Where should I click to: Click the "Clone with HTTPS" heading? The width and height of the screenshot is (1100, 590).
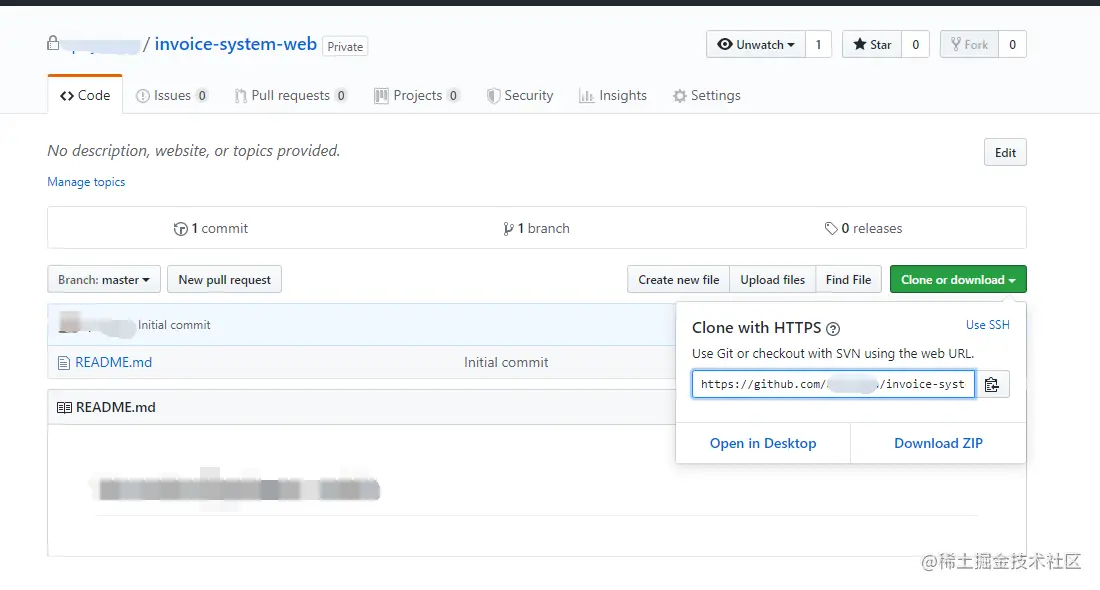pos(756,328)
